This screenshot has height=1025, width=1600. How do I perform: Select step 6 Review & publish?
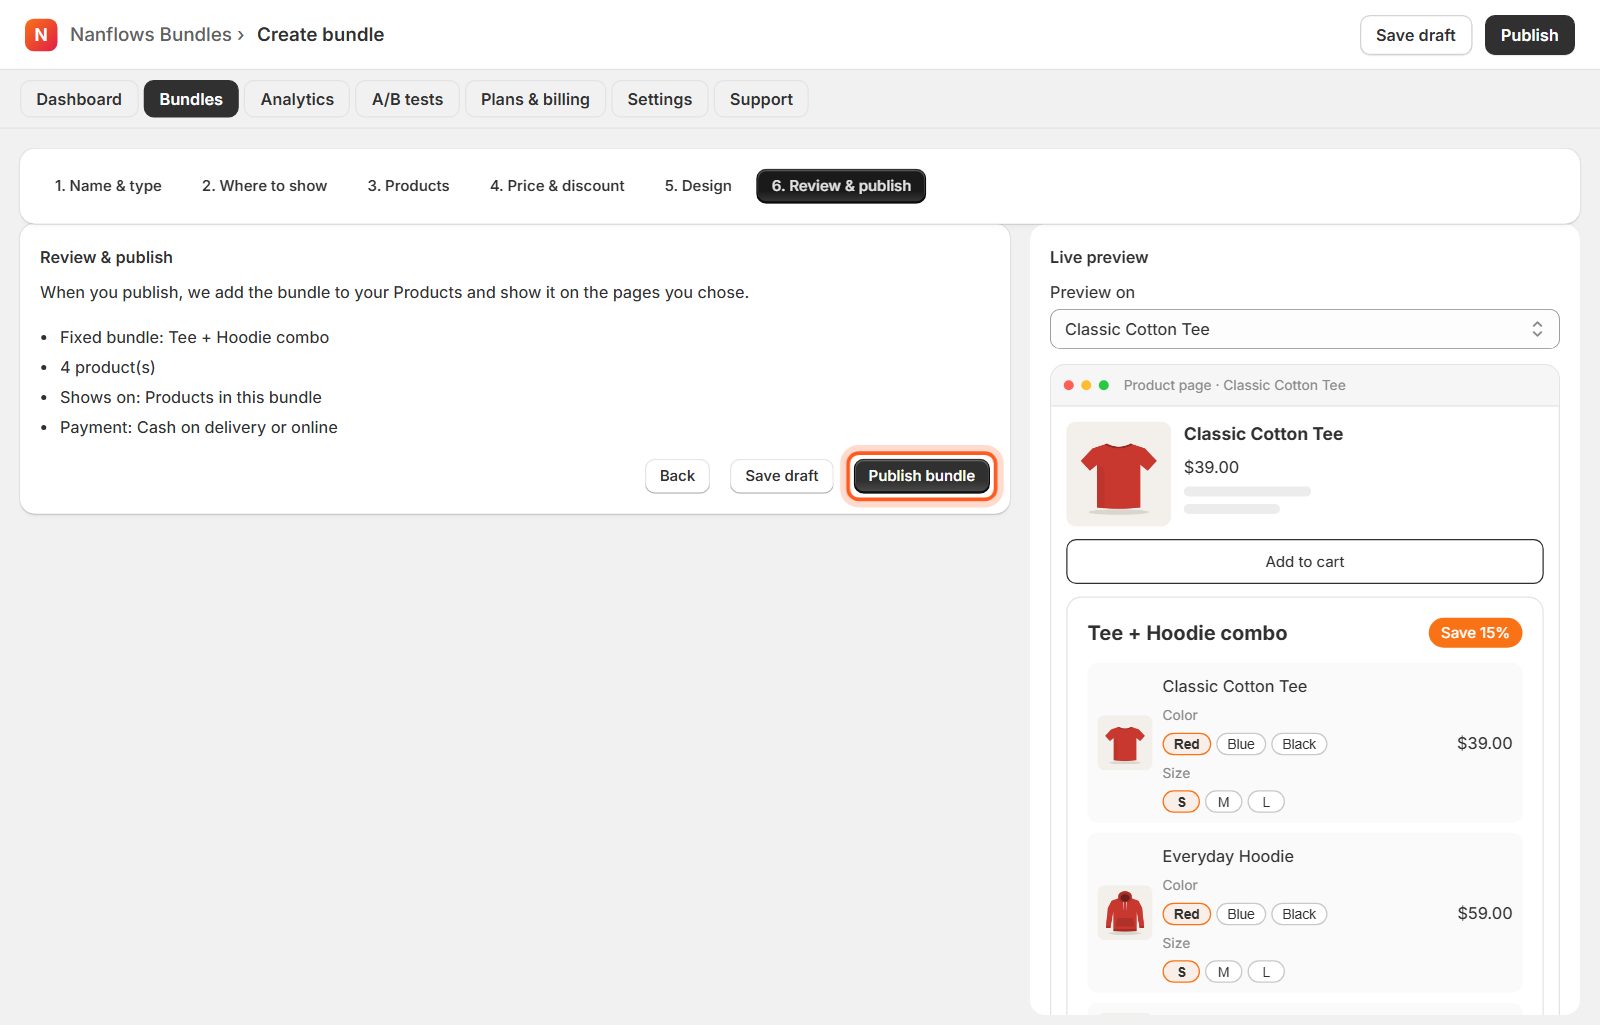pyautogui.click(x=841, y=186)
